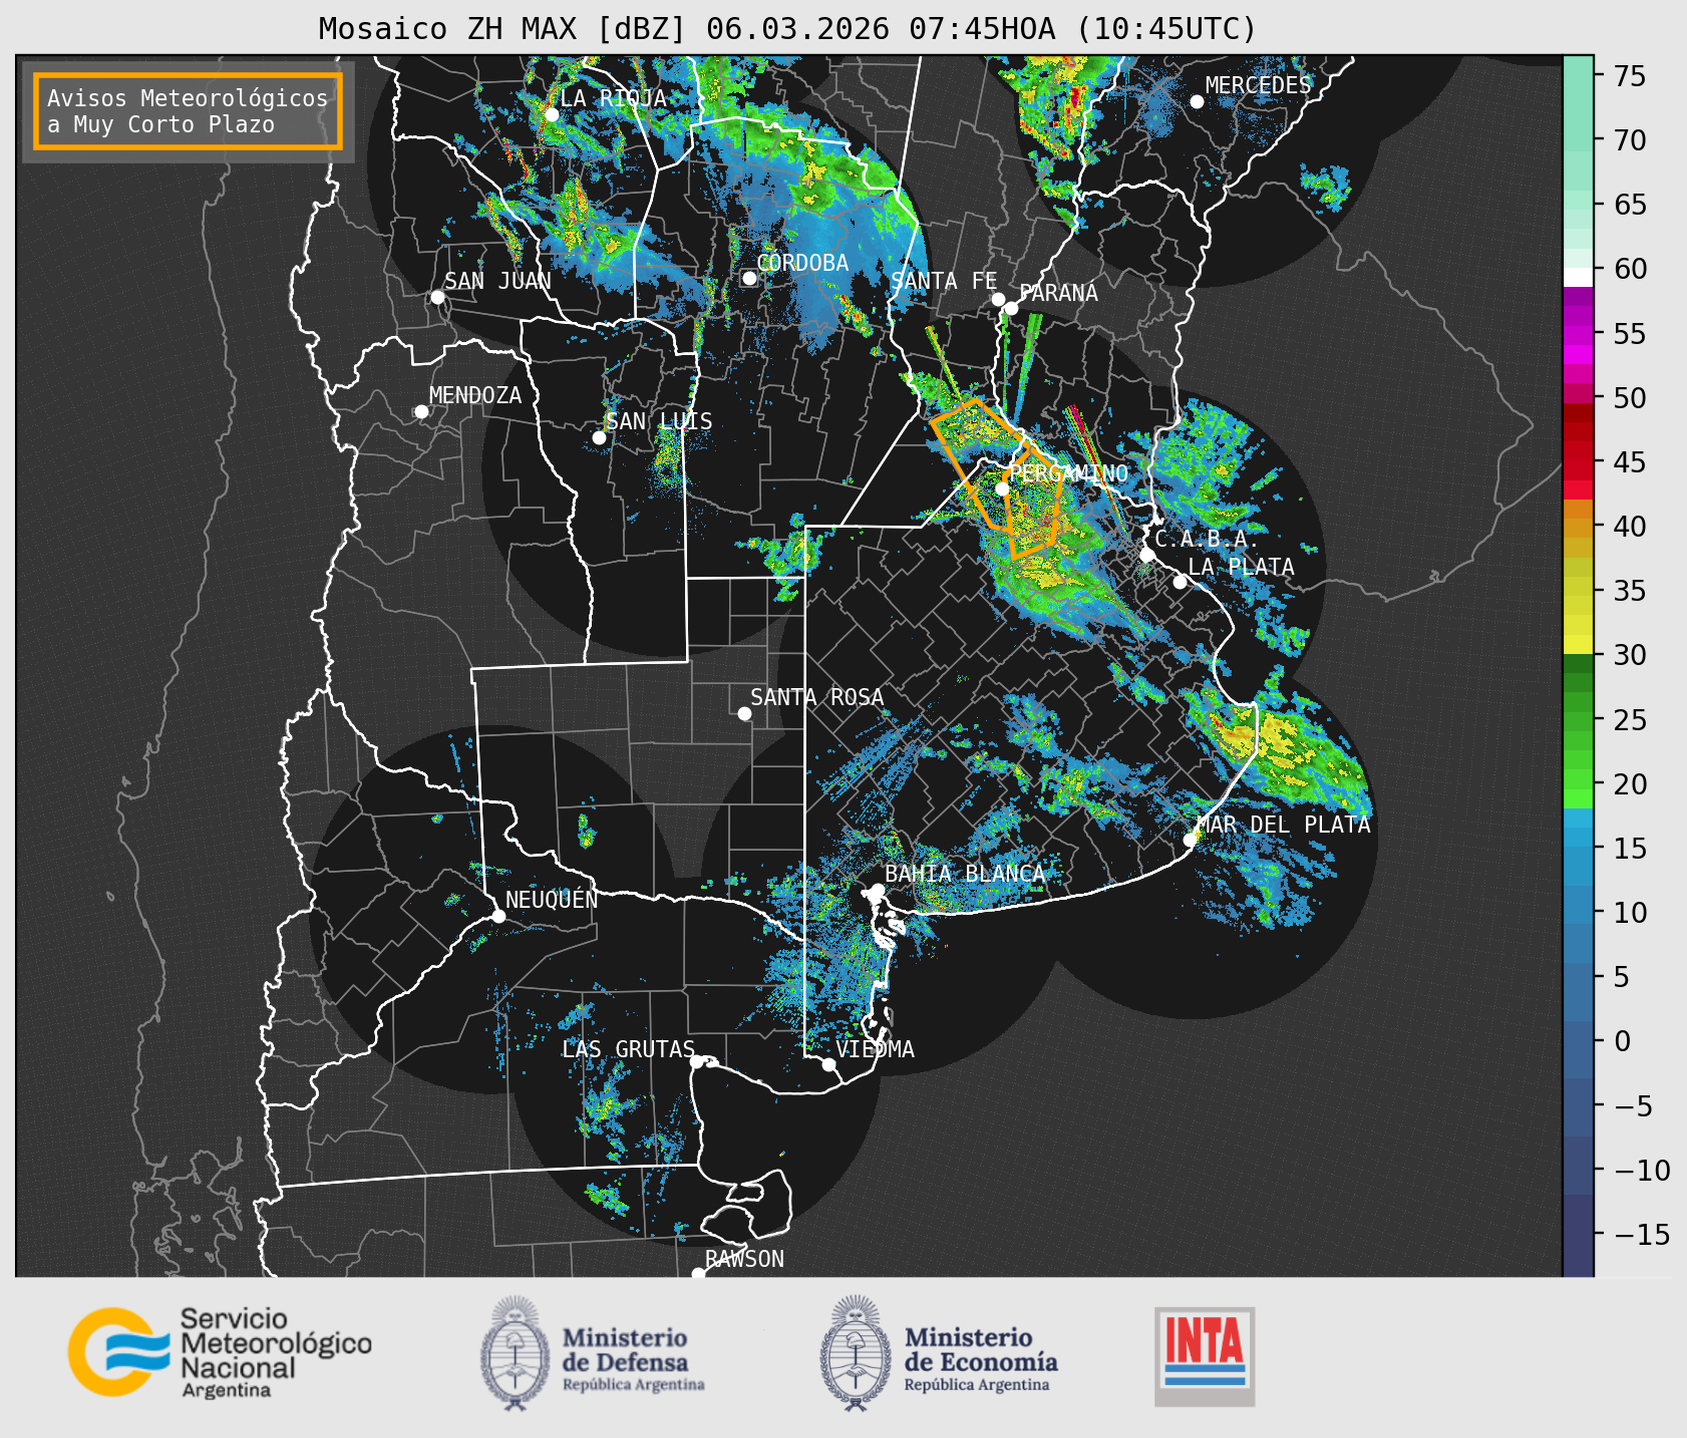Select the Rawson city marker dot

pos(698,1274)
